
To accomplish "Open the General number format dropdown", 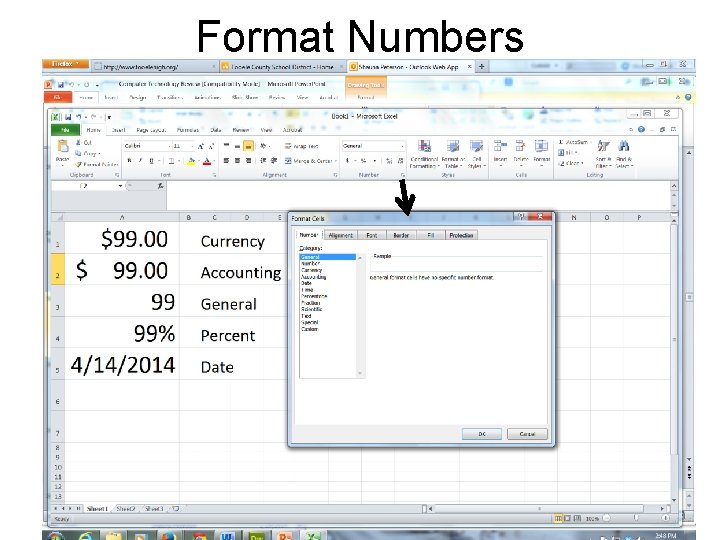I will (x=402, y=146).
